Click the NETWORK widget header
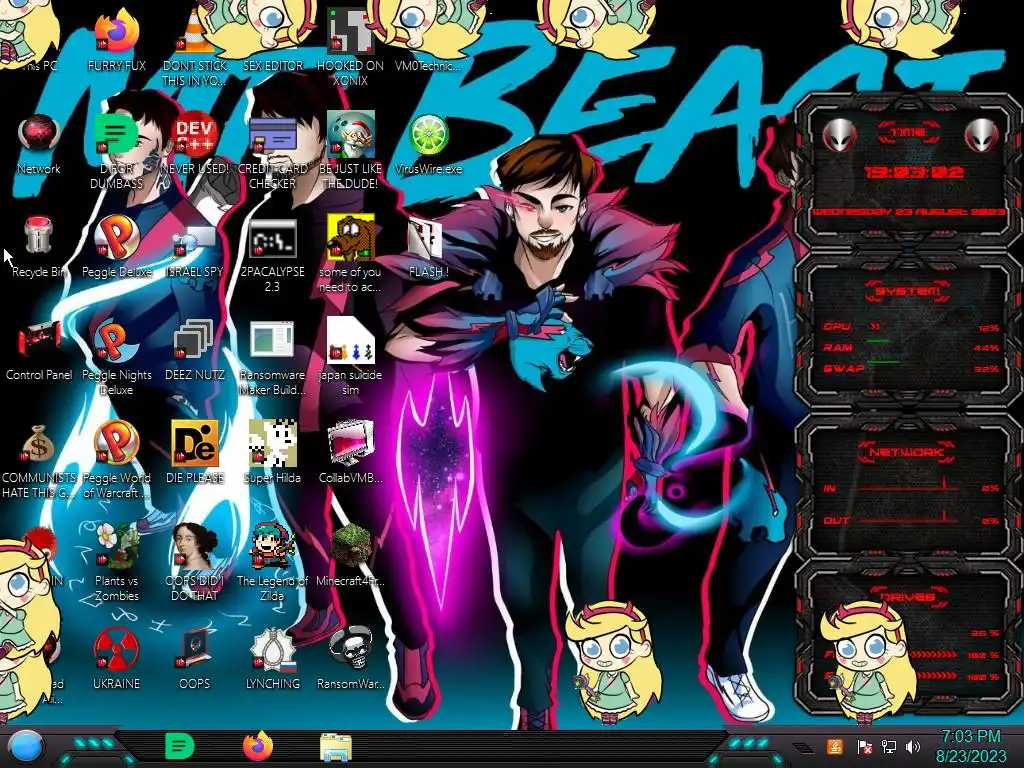1024x768 pixels. 908,452
